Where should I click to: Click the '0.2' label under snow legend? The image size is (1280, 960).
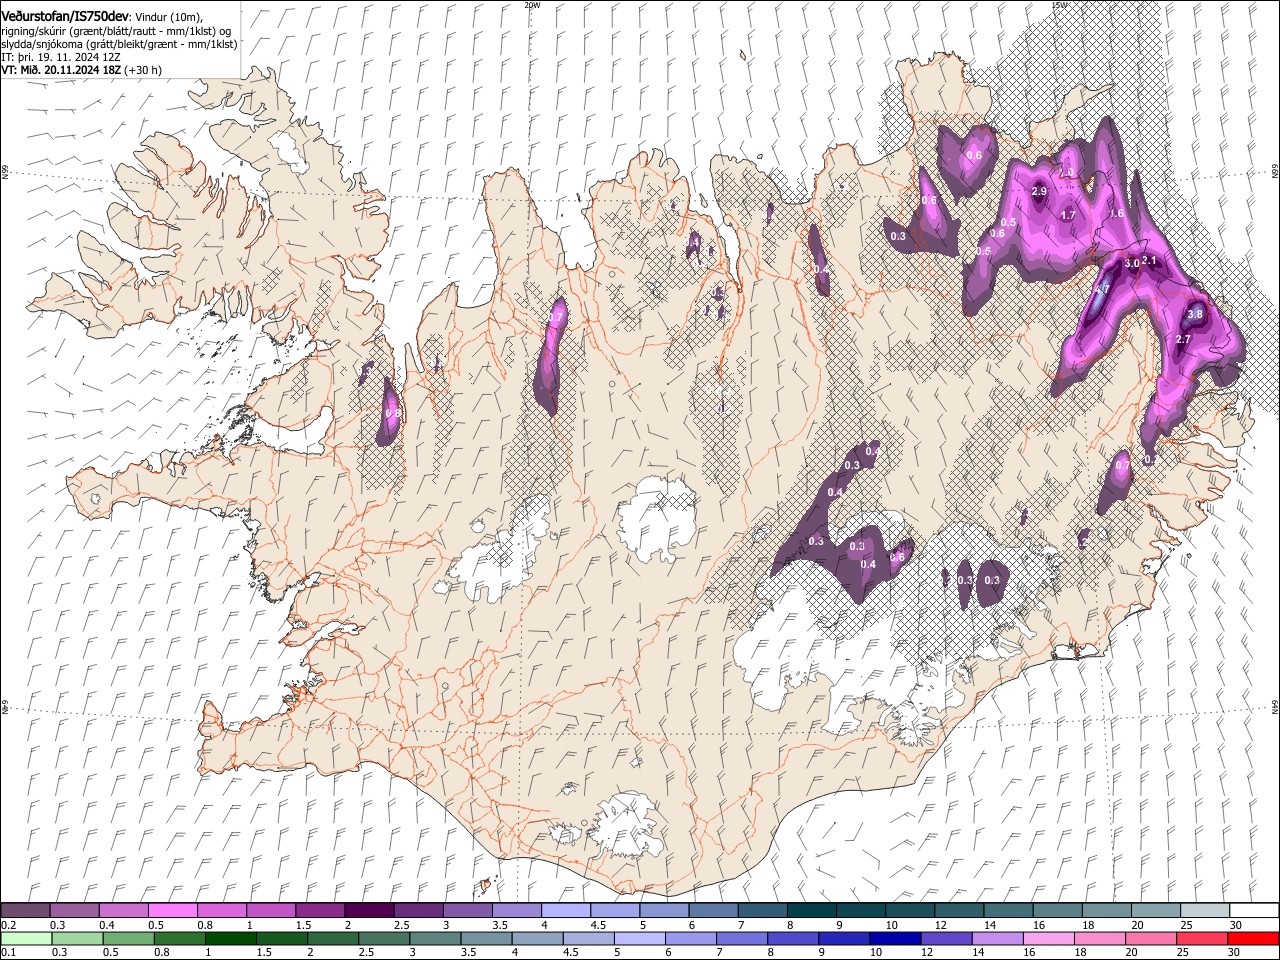point(8,925)
